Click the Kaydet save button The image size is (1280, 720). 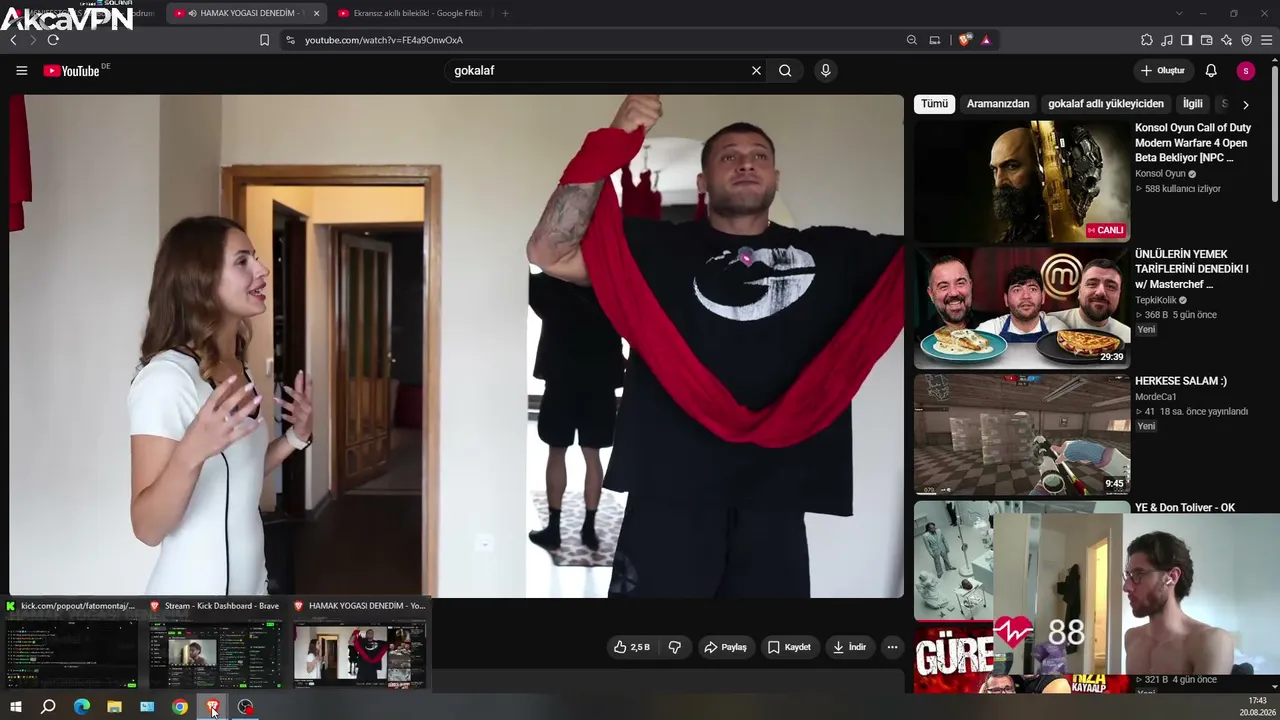(789, 647)
